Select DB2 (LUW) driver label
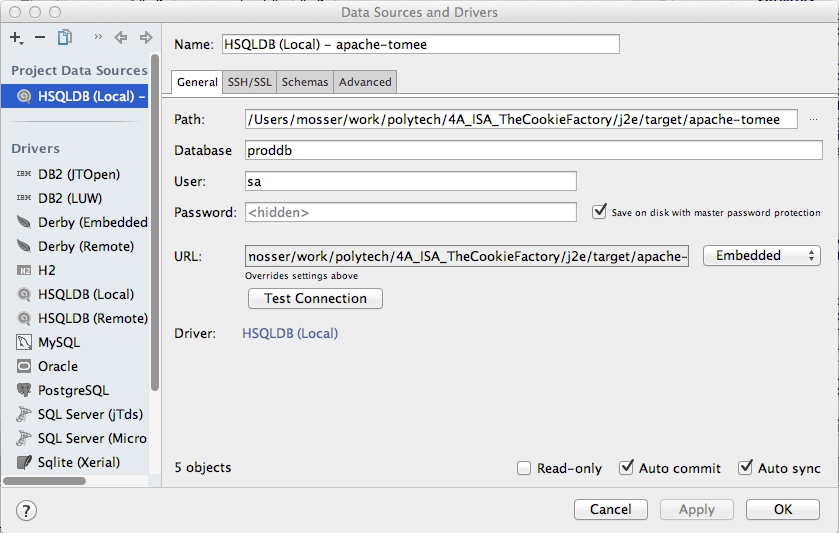This screenshot has height=533, width=839. [x=70, y=199]
